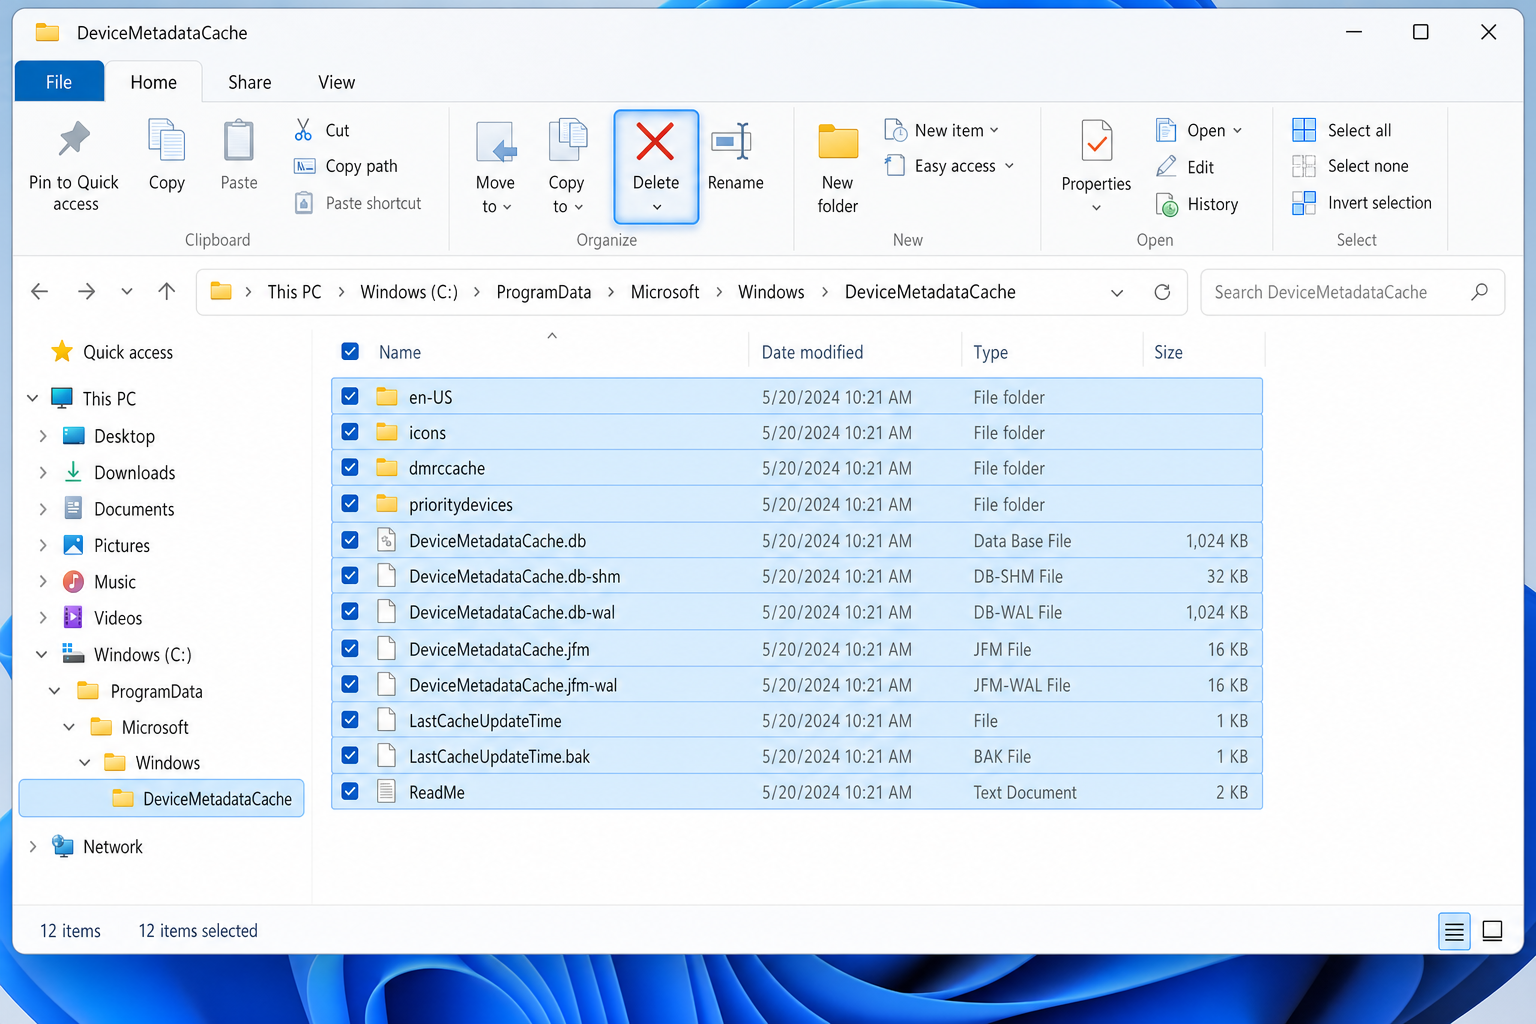Uncheck the DeviceMetadataCache.db-shm checkbox
The width and height of the screenshot is (1536, 1024).
[350, 576]
